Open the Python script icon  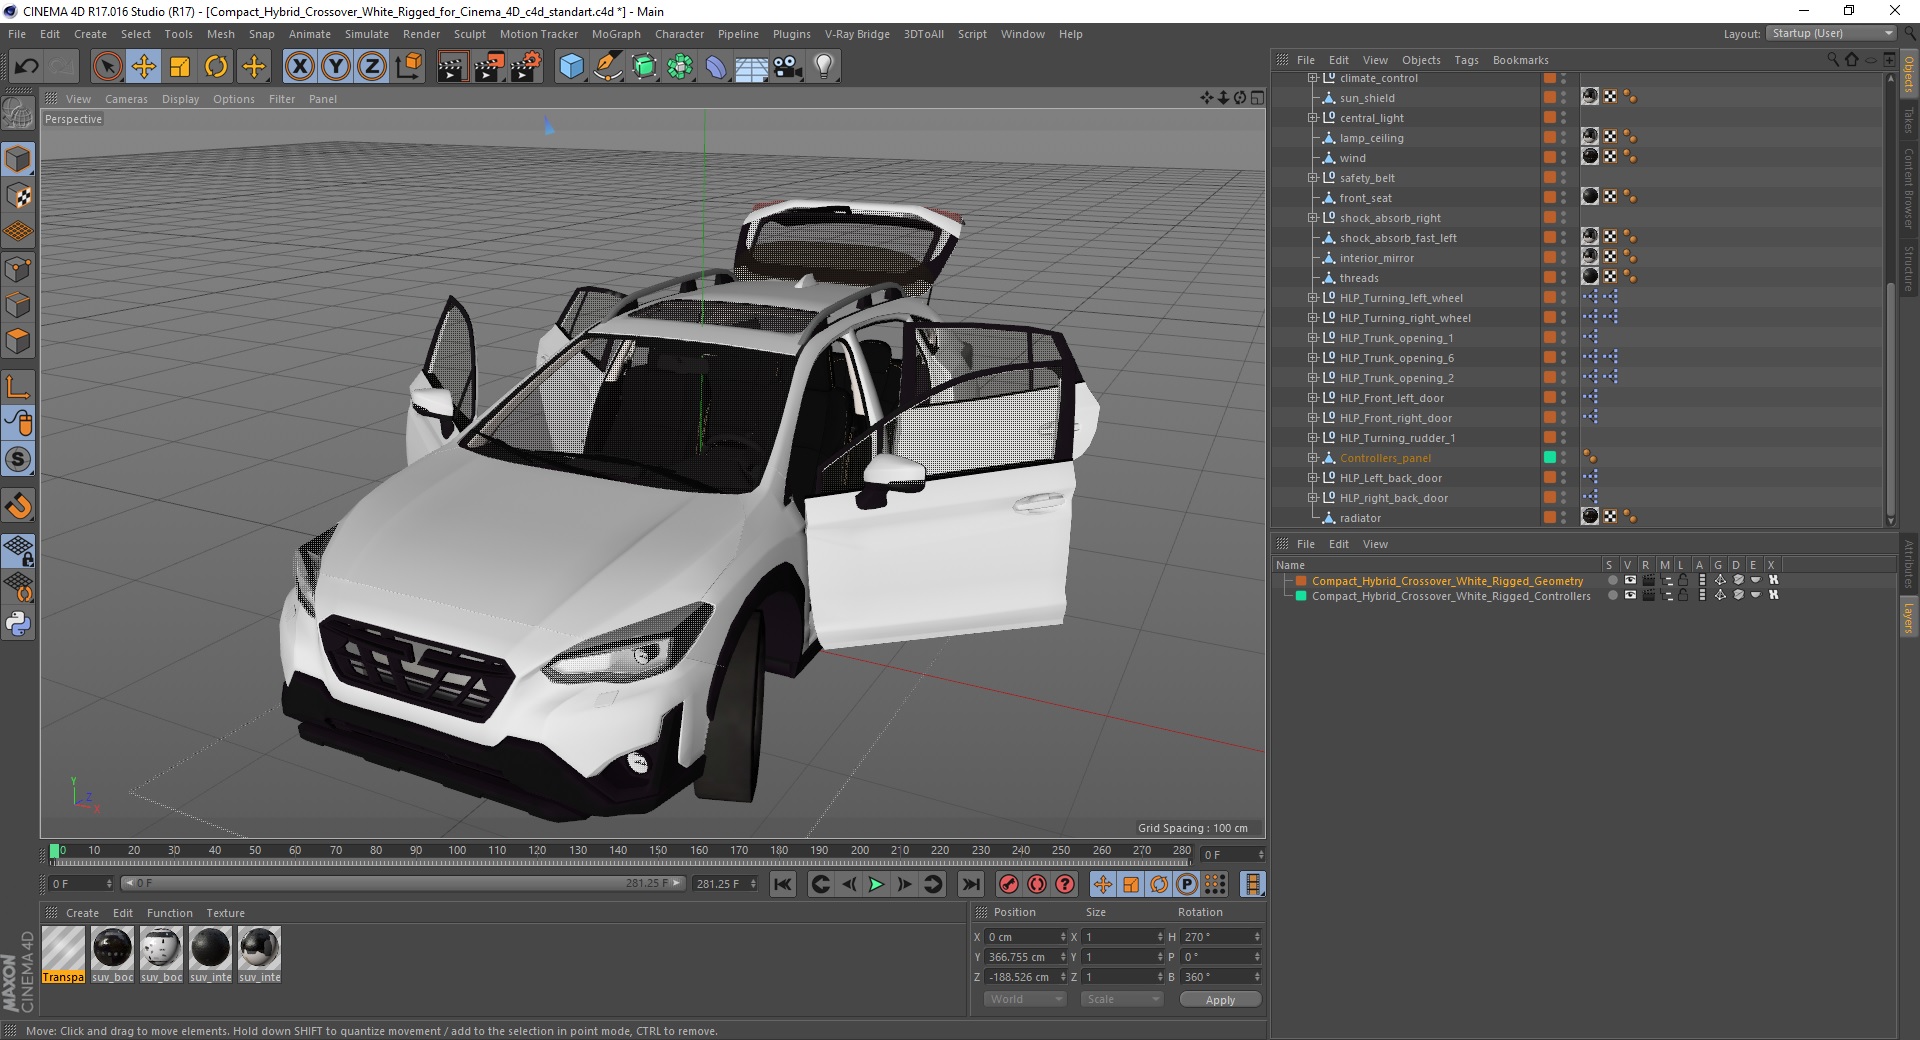pyautogui.click(x=18, y=623)
